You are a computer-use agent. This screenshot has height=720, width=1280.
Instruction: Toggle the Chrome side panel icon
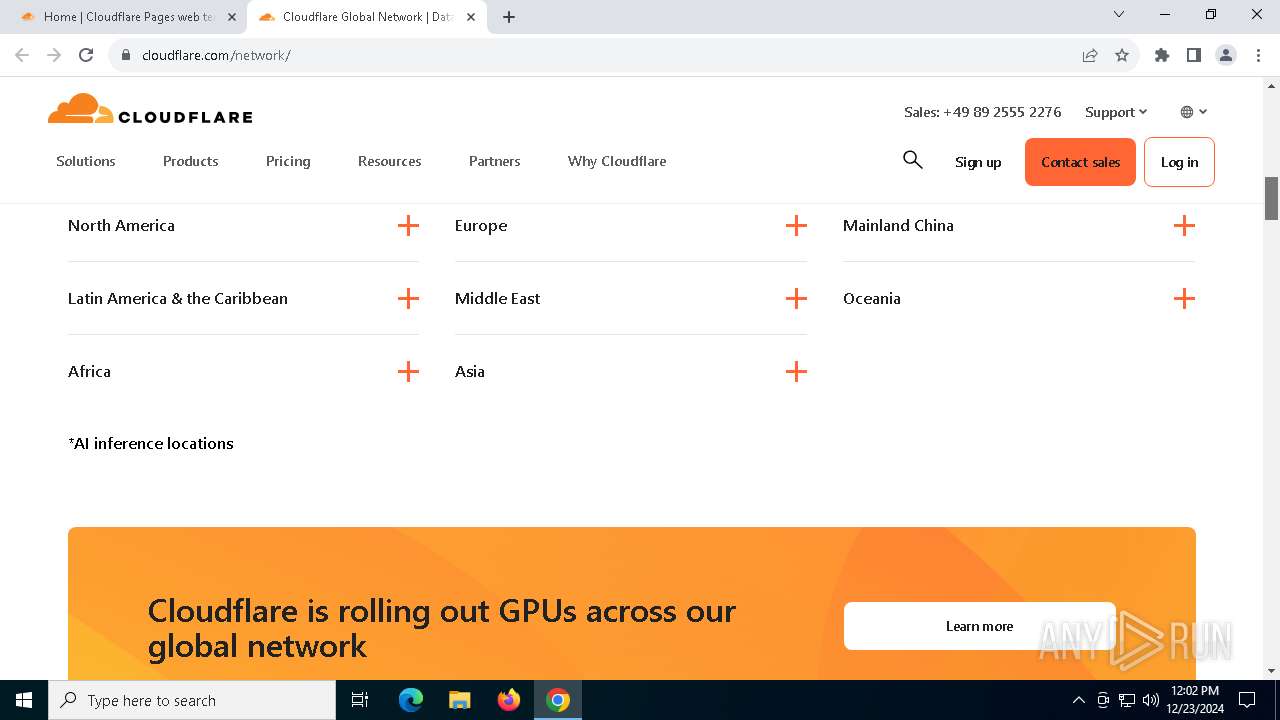coord(1194,55)
